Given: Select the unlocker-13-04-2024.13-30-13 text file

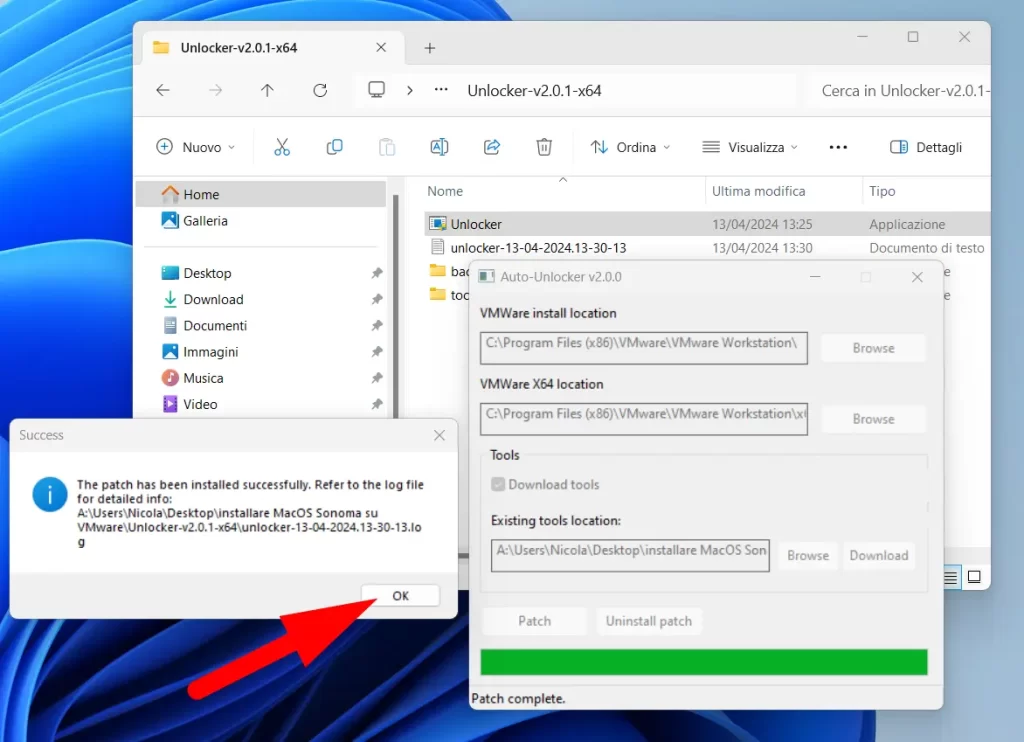Looking at the screenshot, I should [707, 248].
